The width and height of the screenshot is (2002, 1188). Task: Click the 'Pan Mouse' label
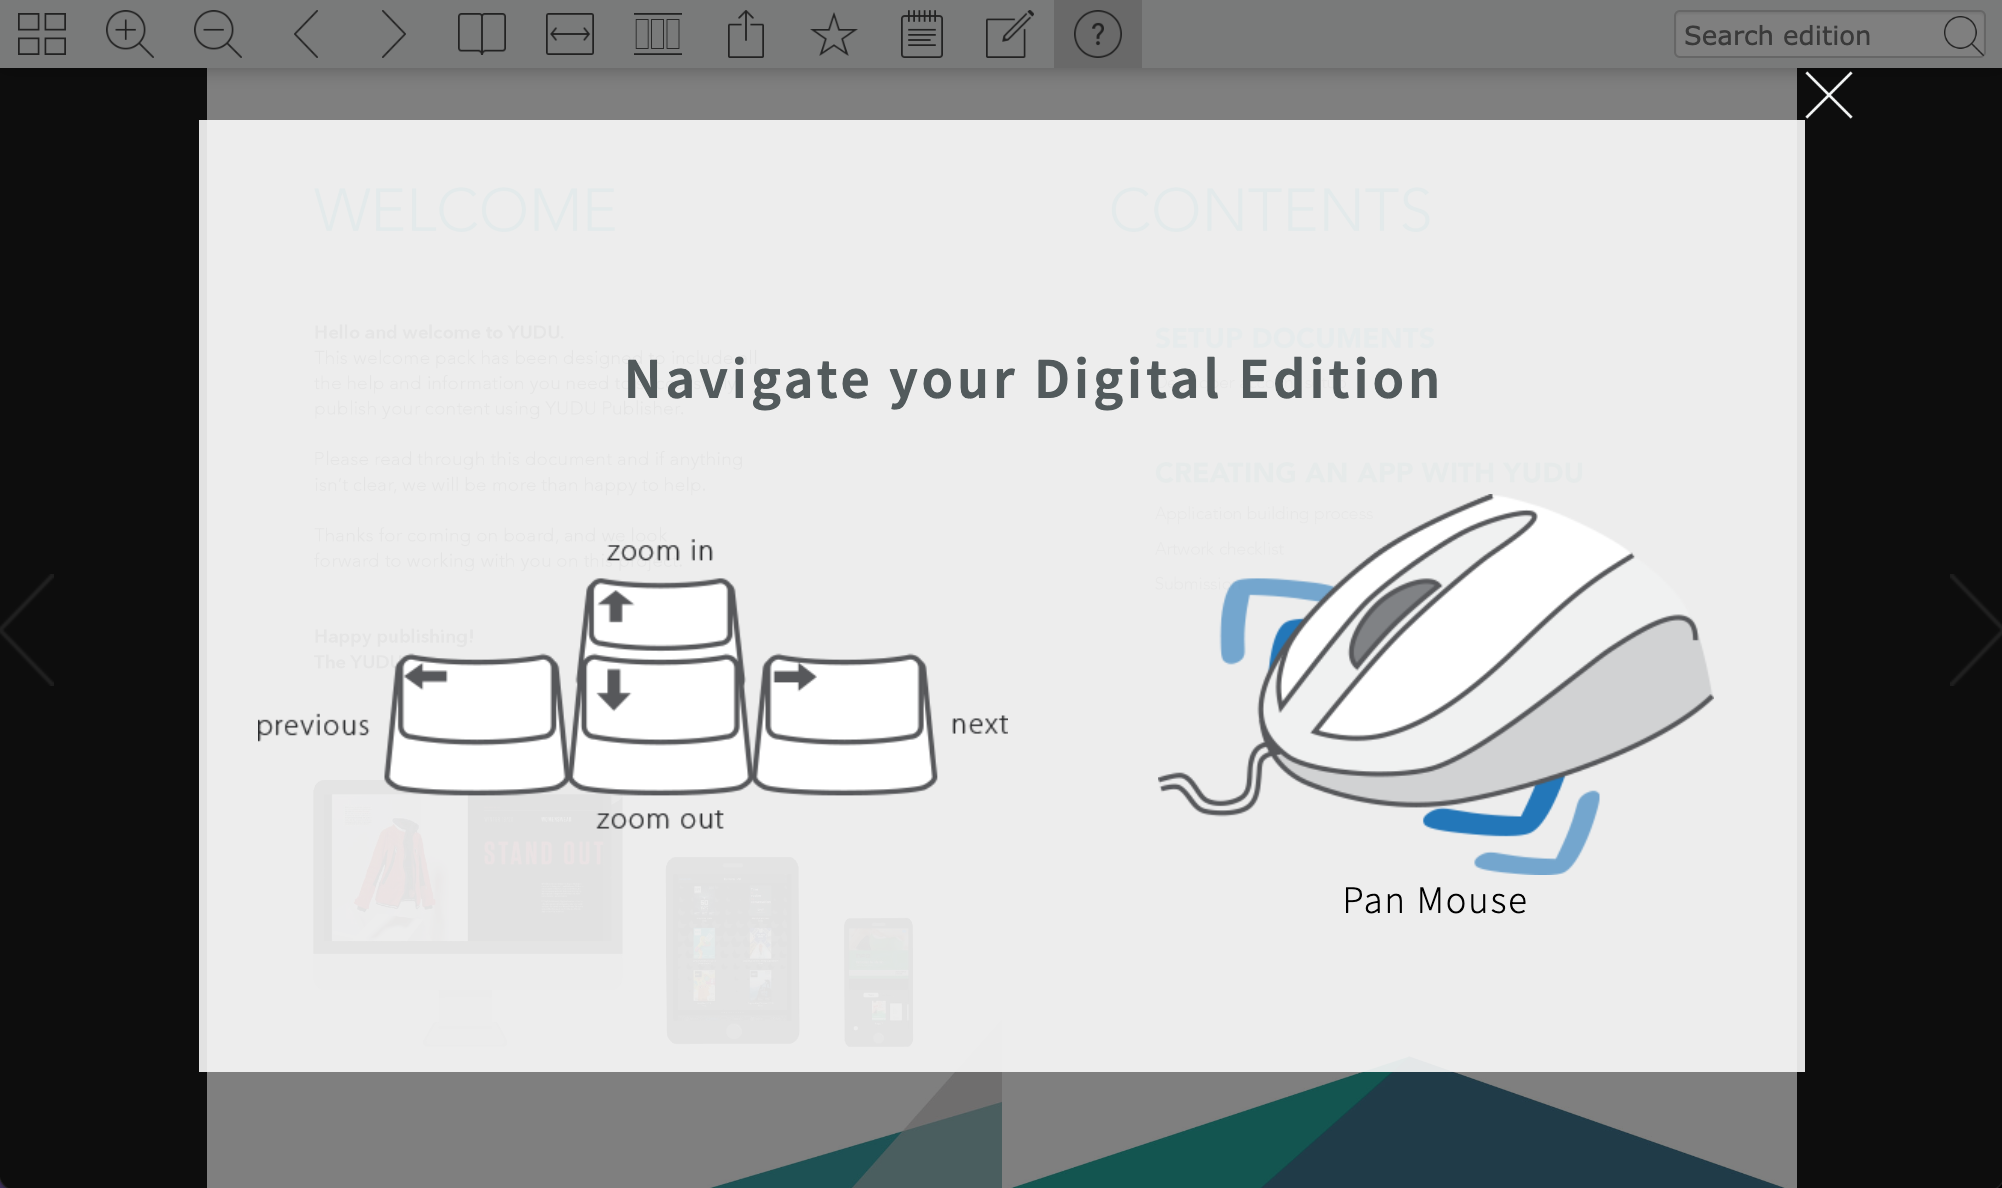pos(1435,901)
